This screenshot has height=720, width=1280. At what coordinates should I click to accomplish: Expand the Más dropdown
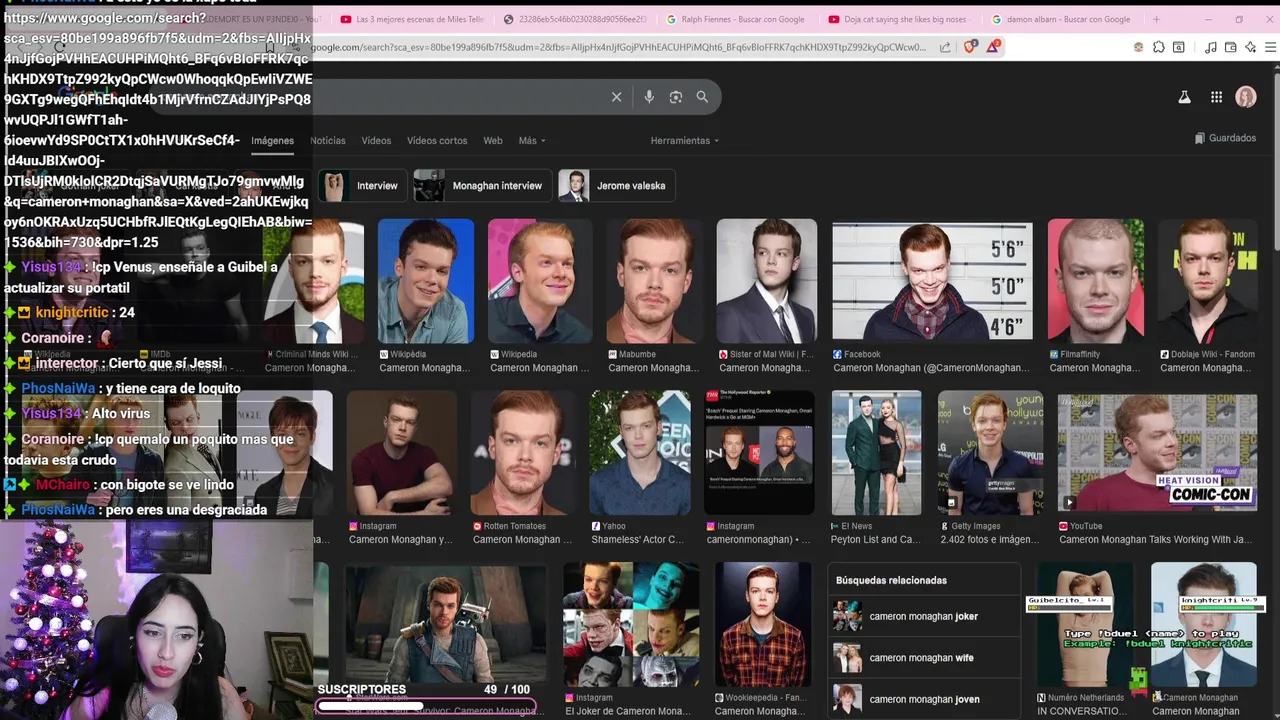pos(532,141)
